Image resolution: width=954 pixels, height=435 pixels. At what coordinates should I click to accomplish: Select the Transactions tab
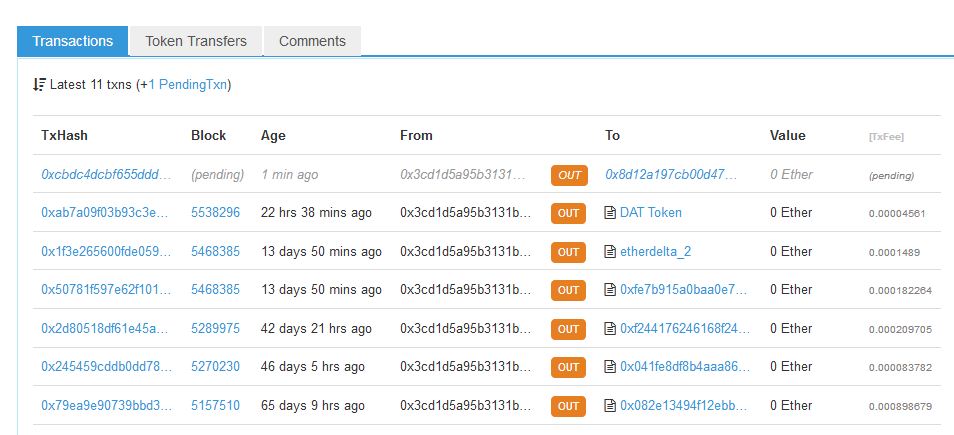click(x=72, y=41)
